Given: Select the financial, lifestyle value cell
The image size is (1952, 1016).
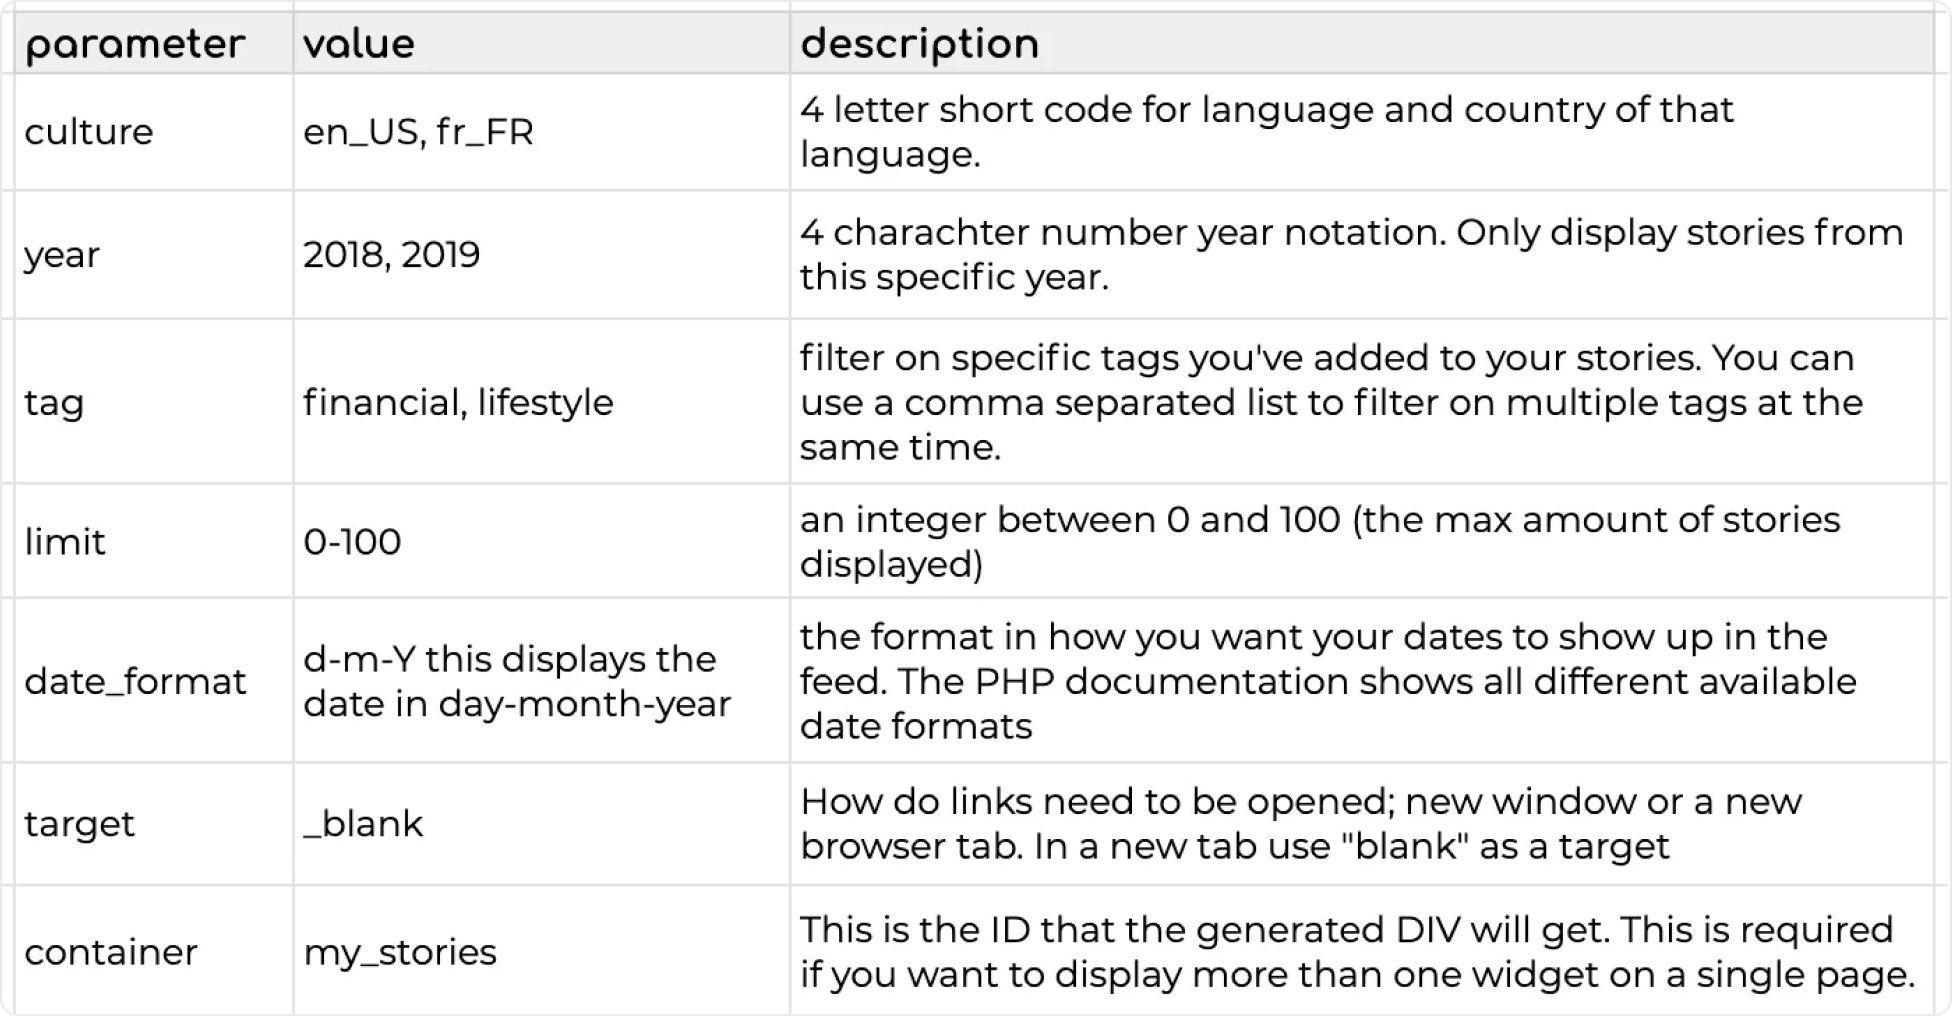Looking at the screenshot, I should 541,402.
